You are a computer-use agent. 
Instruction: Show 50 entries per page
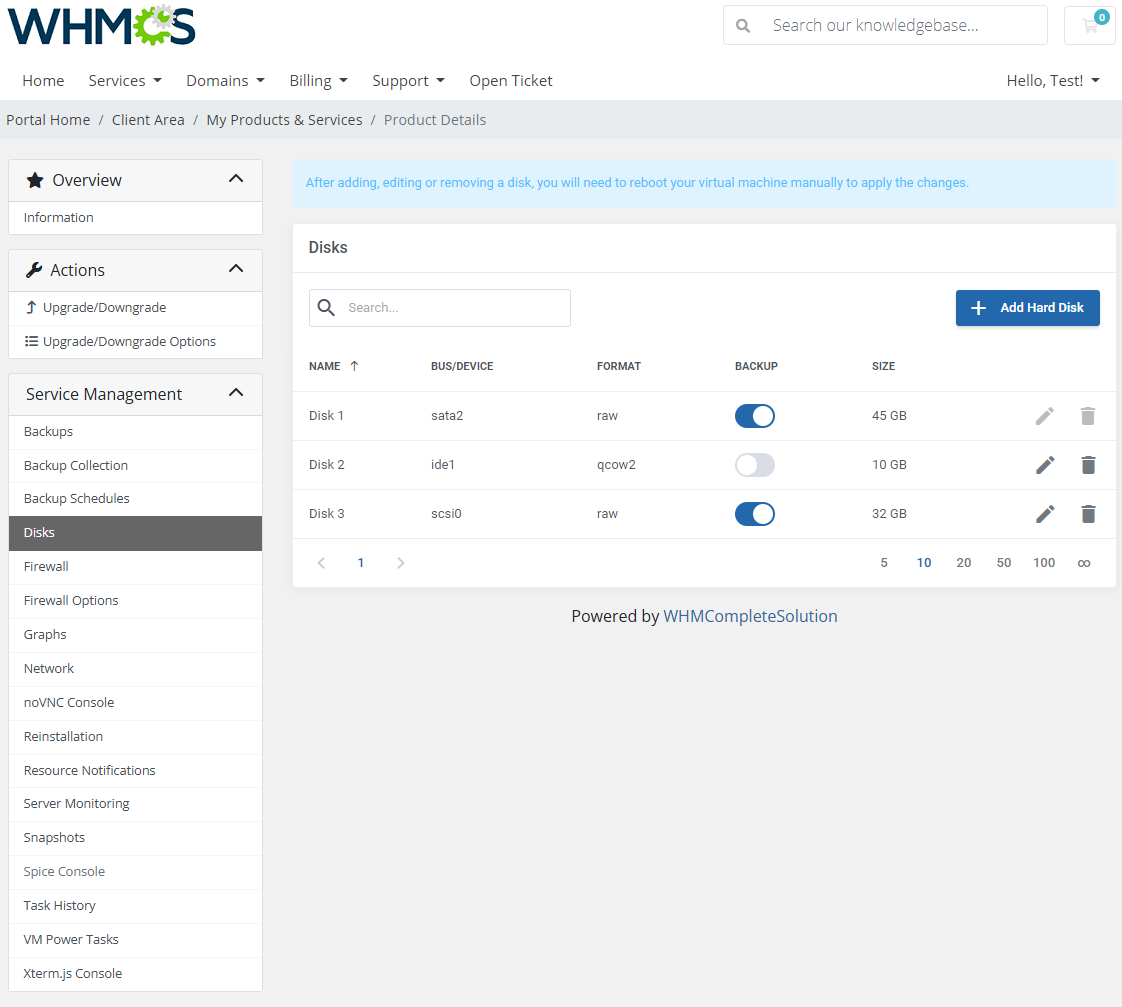point(1004,563)
